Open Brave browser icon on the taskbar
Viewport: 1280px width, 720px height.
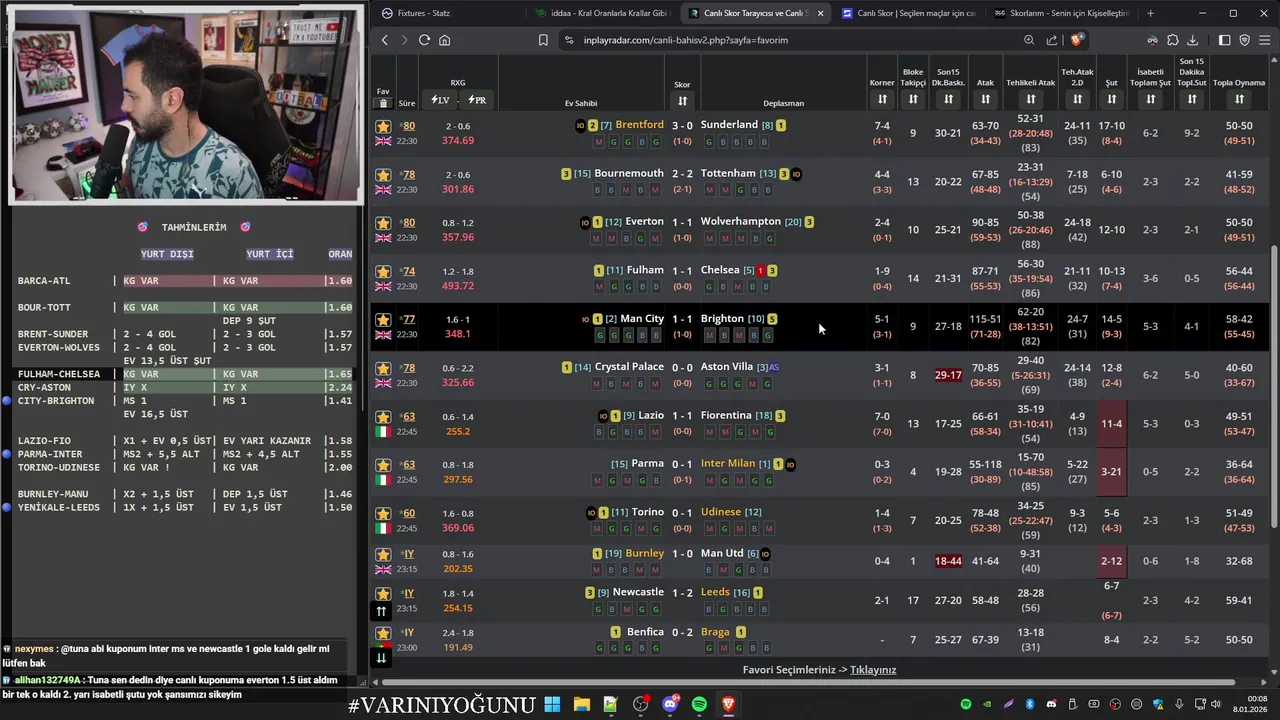coord(728,704)
